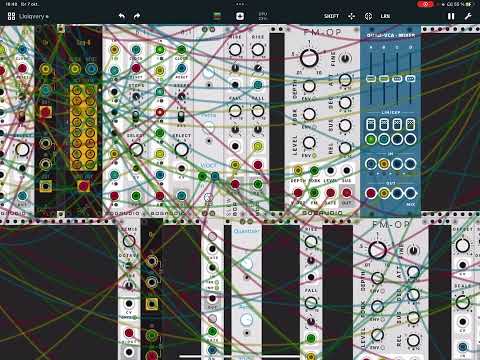The width and height of the screenshot is (480, 360).
Task: Click the top-left RISE knob
Action: 235,50
